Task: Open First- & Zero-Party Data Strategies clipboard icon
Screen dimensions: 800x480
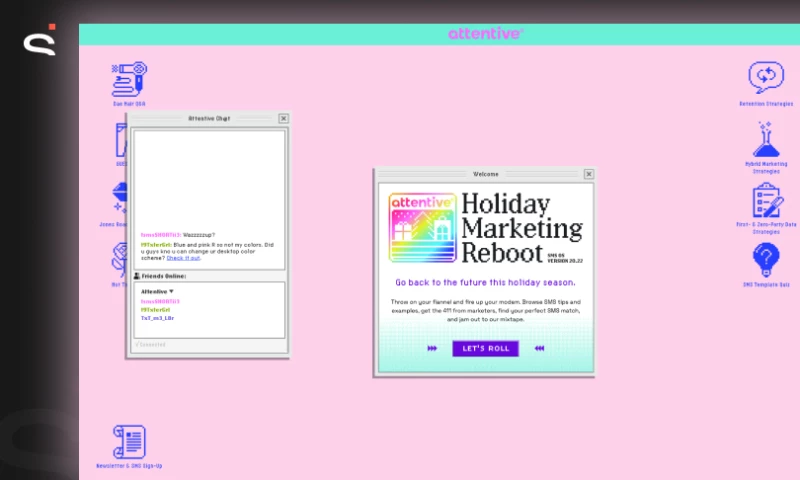Action: (x=767, y=200)
